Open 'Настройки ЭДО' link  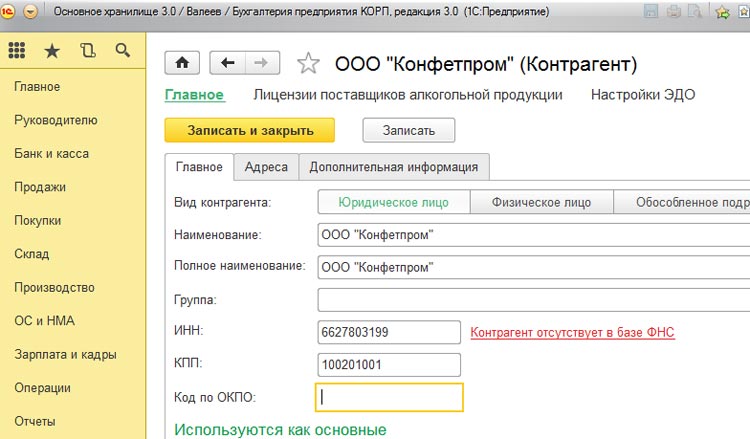(x=642, y=95)
